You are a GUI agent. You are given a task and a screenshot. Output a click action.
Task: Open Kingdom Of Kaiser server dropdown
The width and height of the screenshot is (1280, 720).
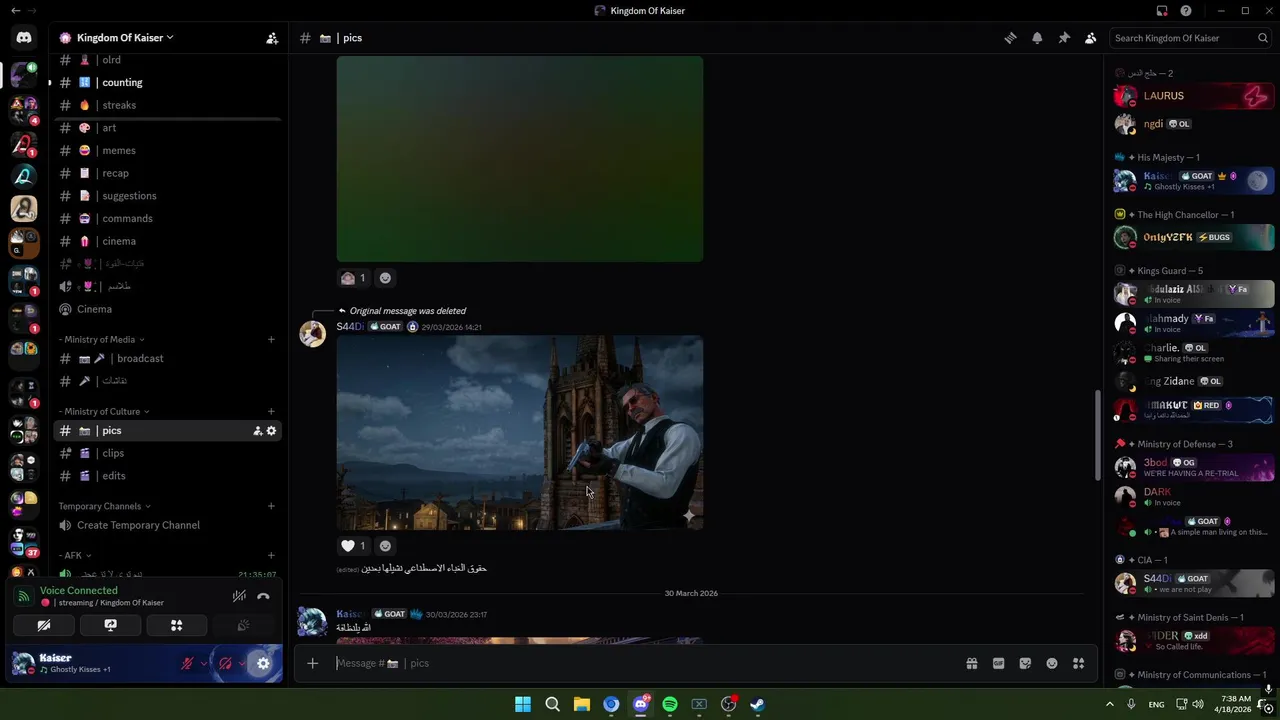pos(125,38)
